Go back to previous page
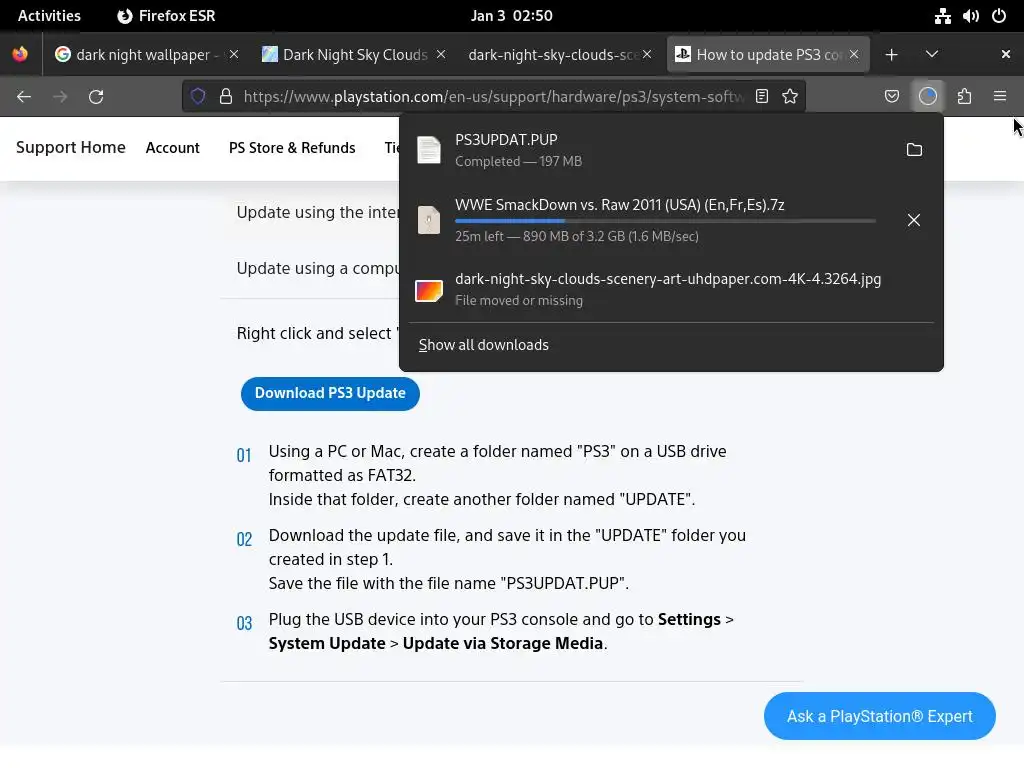The height and width of the screenshot is (768, 1024). tap(24, 96)
